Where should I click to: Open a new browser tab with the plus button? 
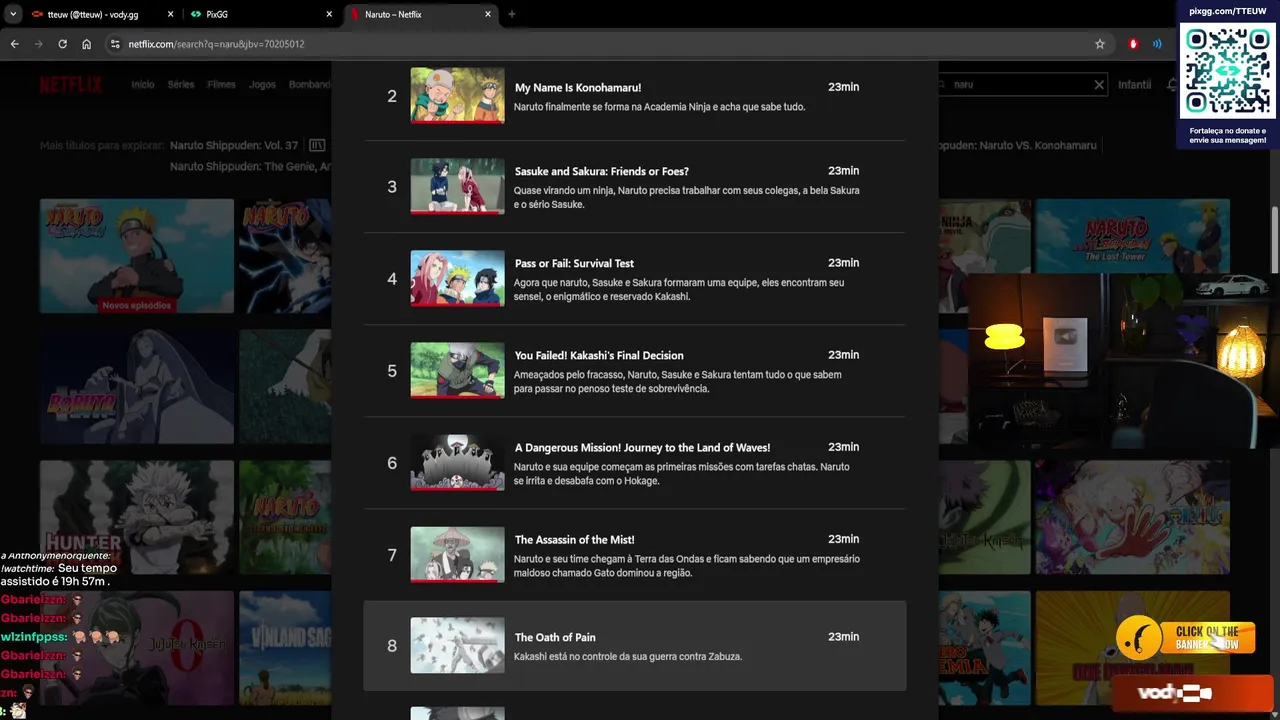point(512,14)
